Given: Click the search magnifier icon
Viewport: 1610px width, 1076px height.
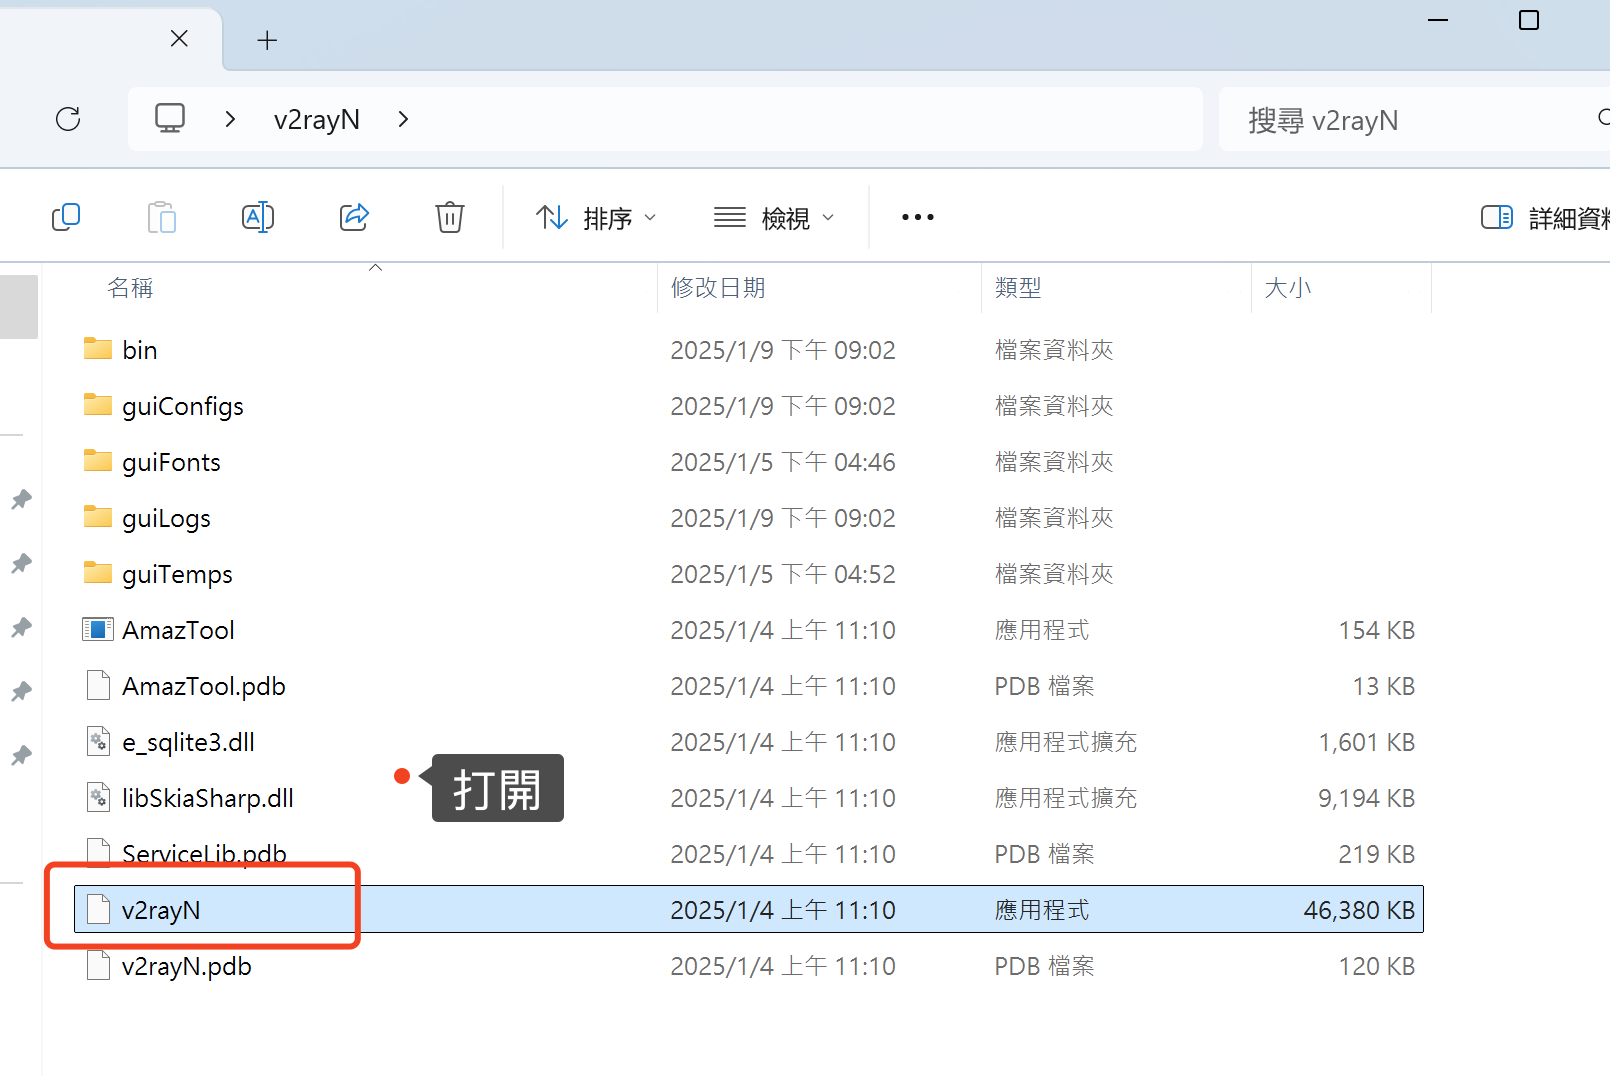Looking at the screenshot, I should (x=1604, y=118).
